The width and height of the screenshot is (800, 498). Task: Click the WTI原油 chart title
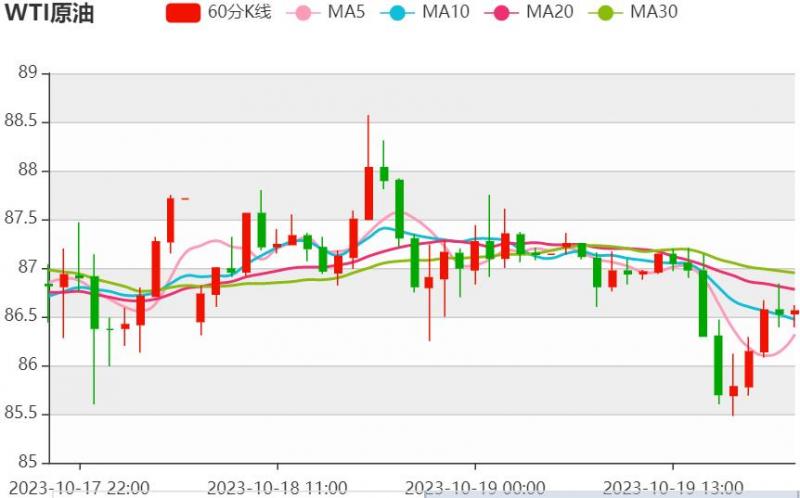pyautogui.click(x=49, y=13)
